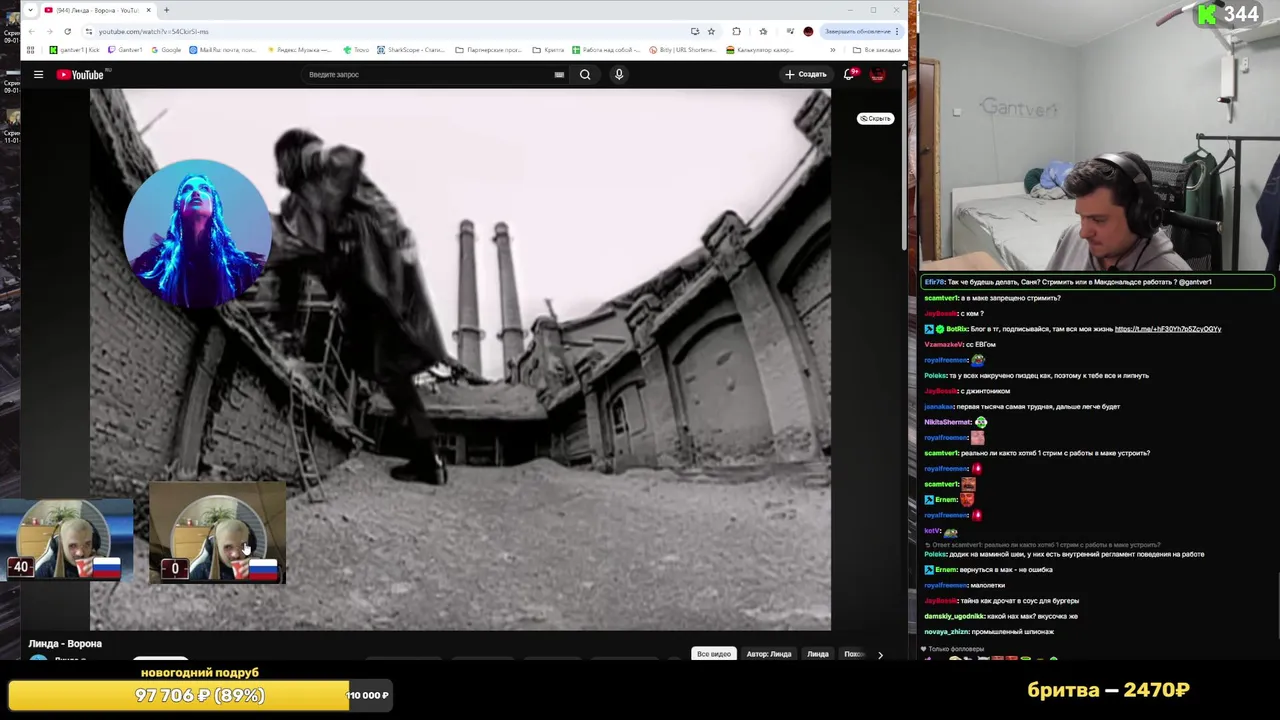Screen dimensions: 1280x720
Task: Close the Линда - Ворона tab
Action: click(149, 10)
